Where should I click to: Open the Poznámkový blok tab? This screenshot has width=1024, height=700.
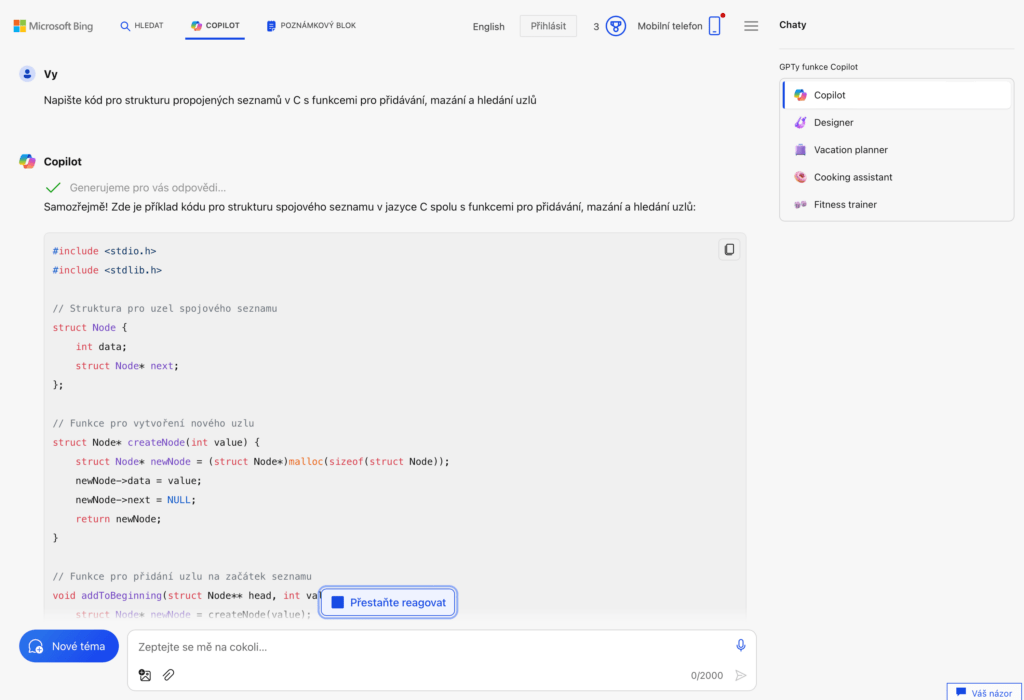(311, 26)
